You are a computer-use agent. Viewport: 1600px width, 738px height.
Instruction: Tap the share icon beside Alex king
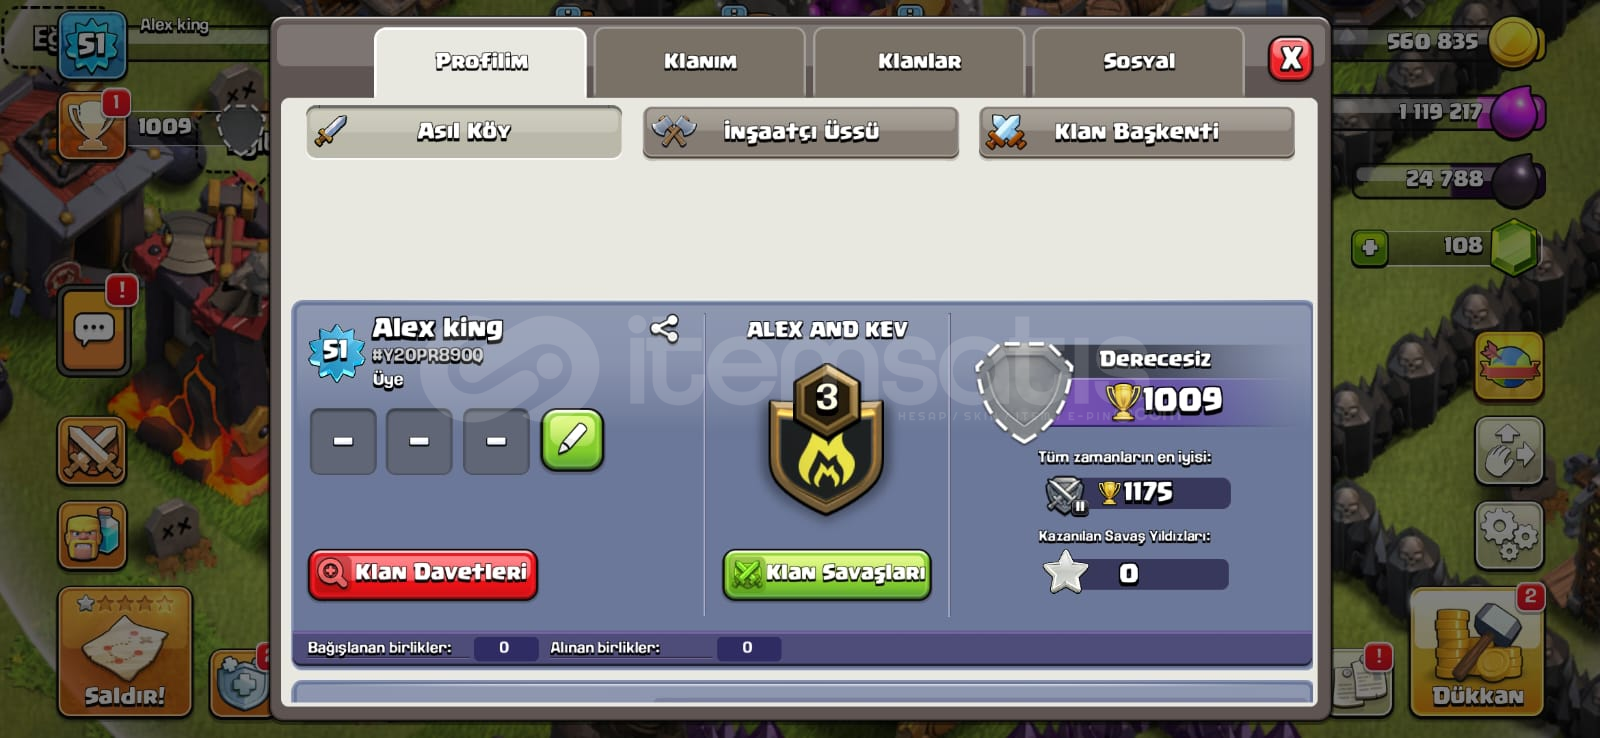(x=664, y=328)
